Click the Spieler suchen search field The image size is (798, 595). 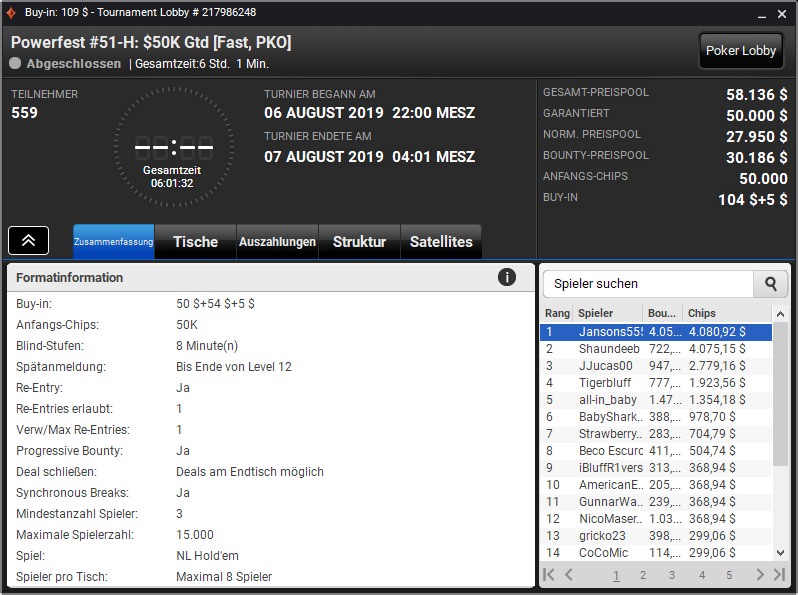[648, 284]
